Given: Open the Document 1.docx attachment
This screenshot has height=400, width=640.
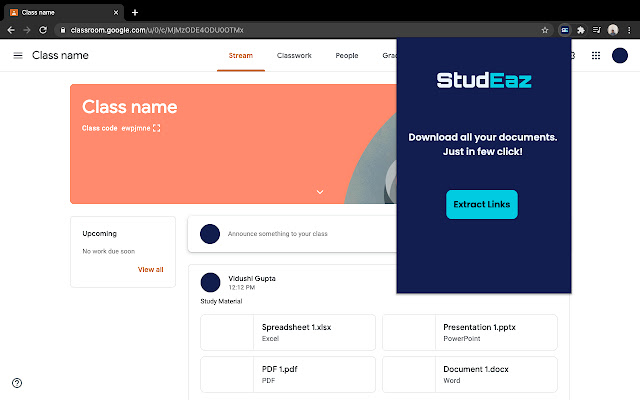Looking at the screenshot, I should 470,374.
